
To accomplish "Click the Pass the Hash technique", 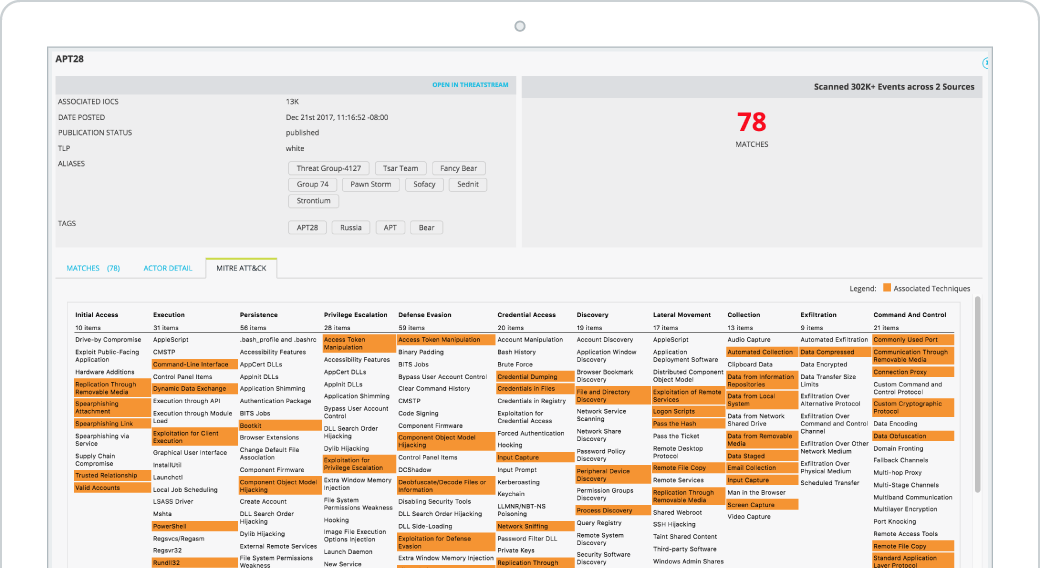I will pos(688,423).
